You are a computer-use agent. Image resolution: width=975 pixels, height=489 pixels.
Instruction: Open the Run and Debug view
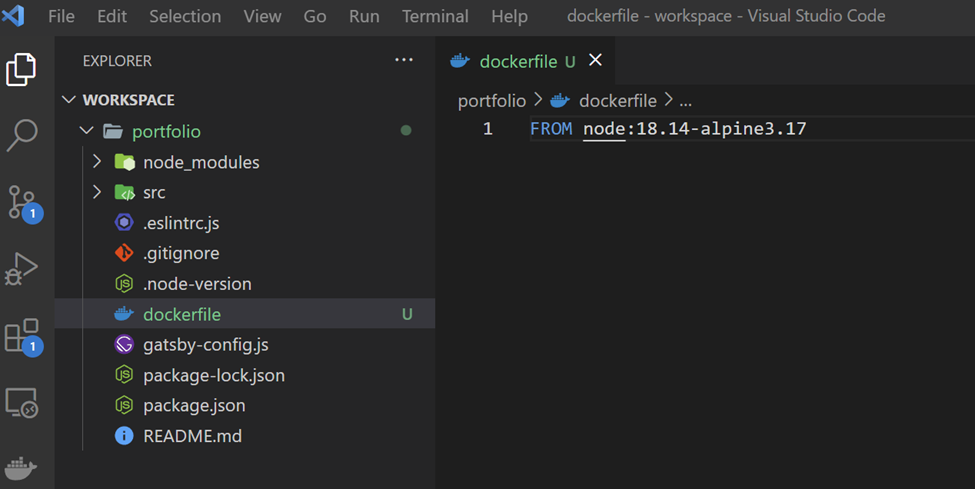[x=21, y=269]
